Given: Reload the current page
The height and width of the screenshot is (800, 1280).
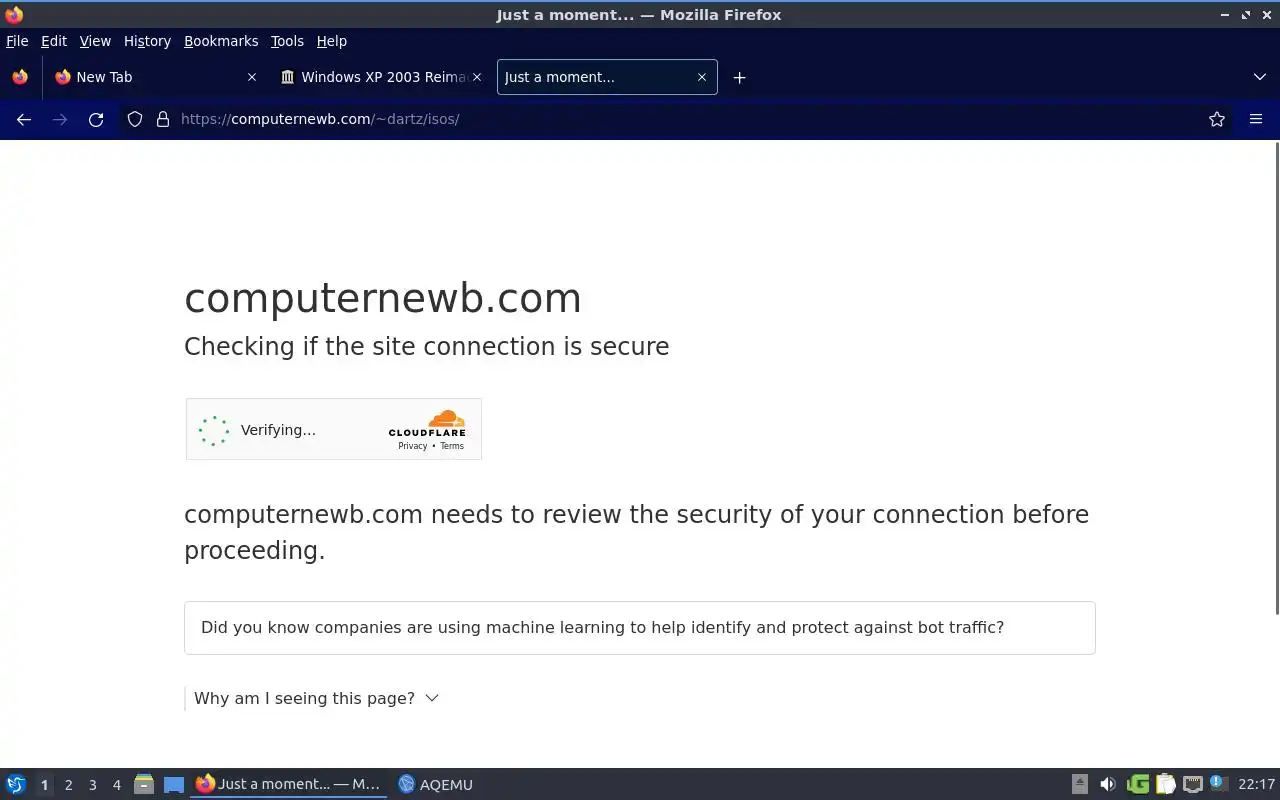Looking at the screenshot, I should 96,119.
